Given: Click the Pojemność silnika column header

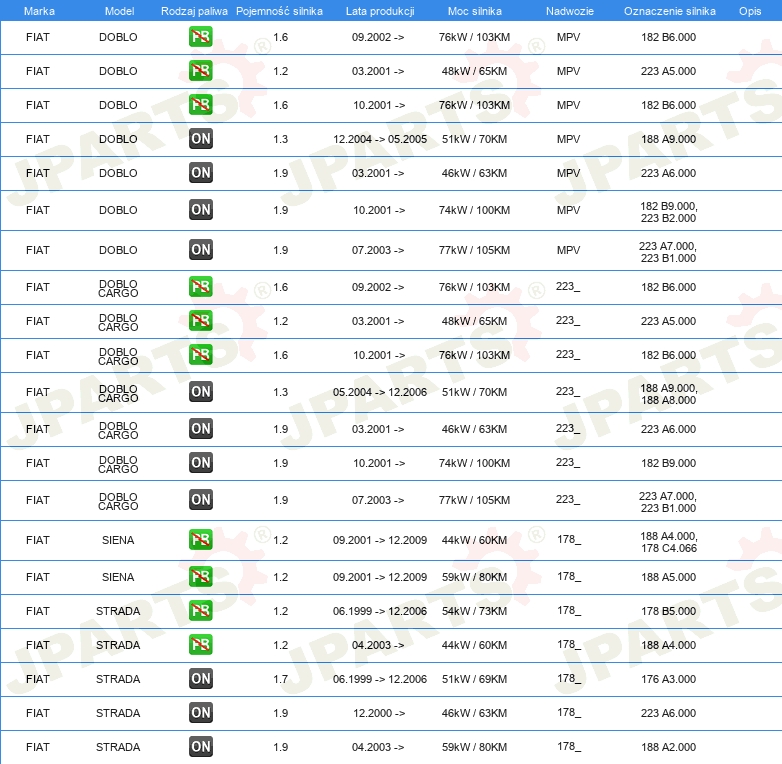Looking at the screenshot, I should click(x=279, y=11).
